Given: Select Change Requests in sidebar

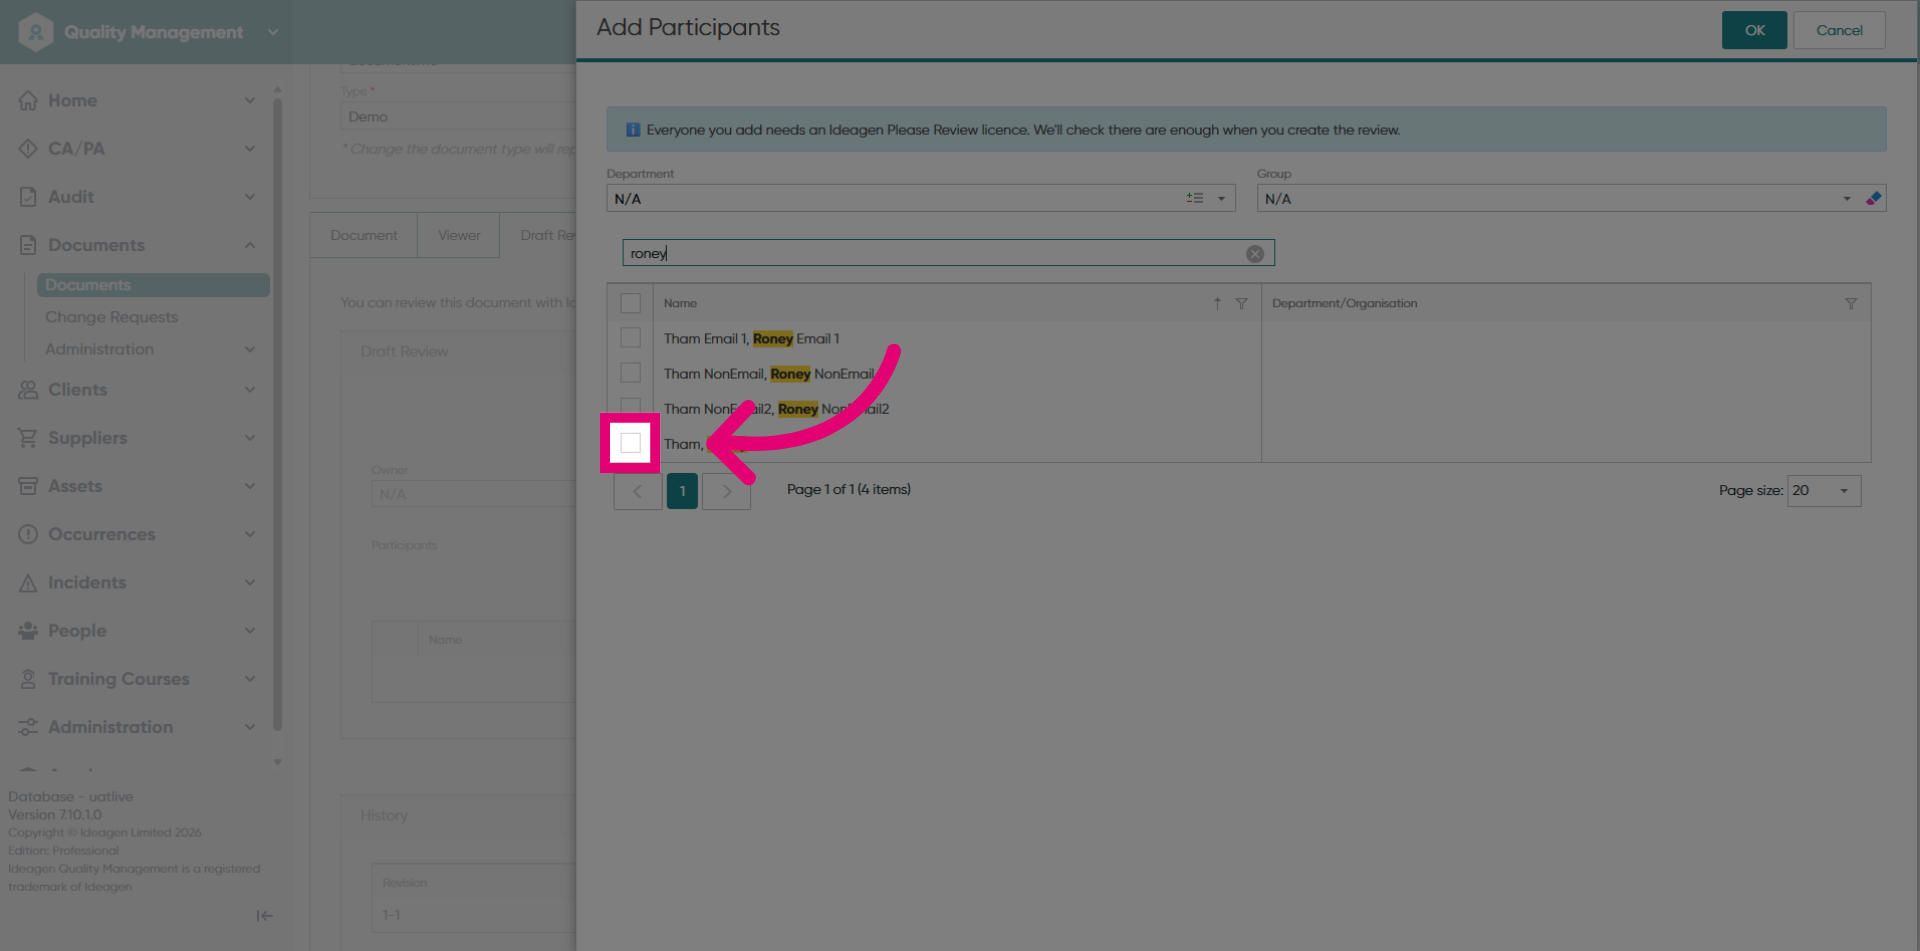Looking at the screenshot, I should pos(111,317).
